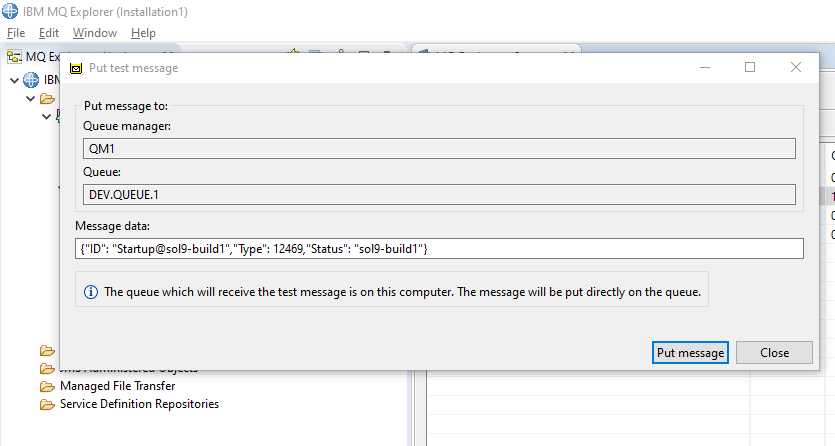
Task: Click the Queue manager field showing QM1
Action: (439, 148)
